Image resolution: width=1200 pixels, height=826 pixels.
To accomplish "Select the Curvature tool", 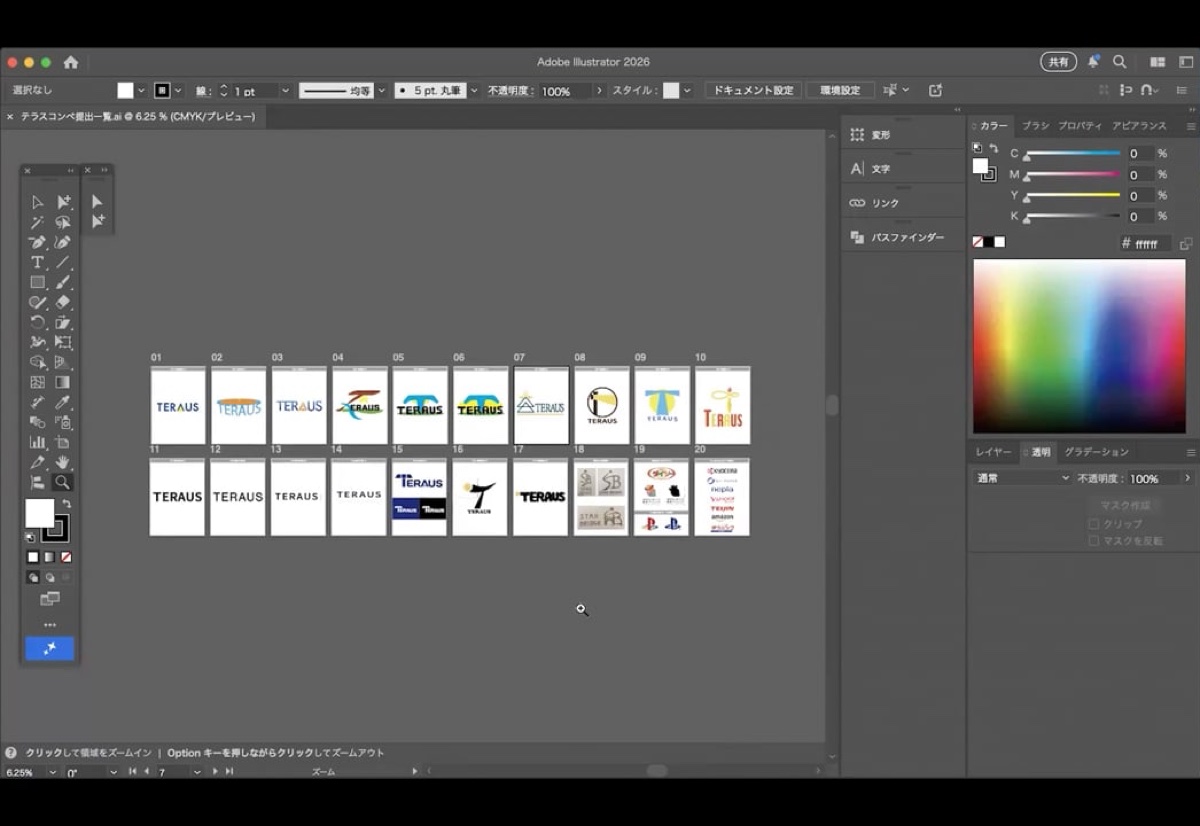I will click(63, 242).
